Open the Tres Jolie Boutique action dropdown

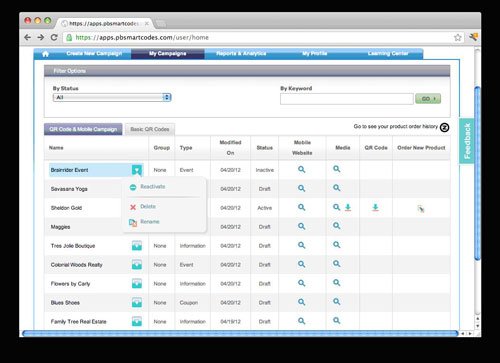pos(137,246)
